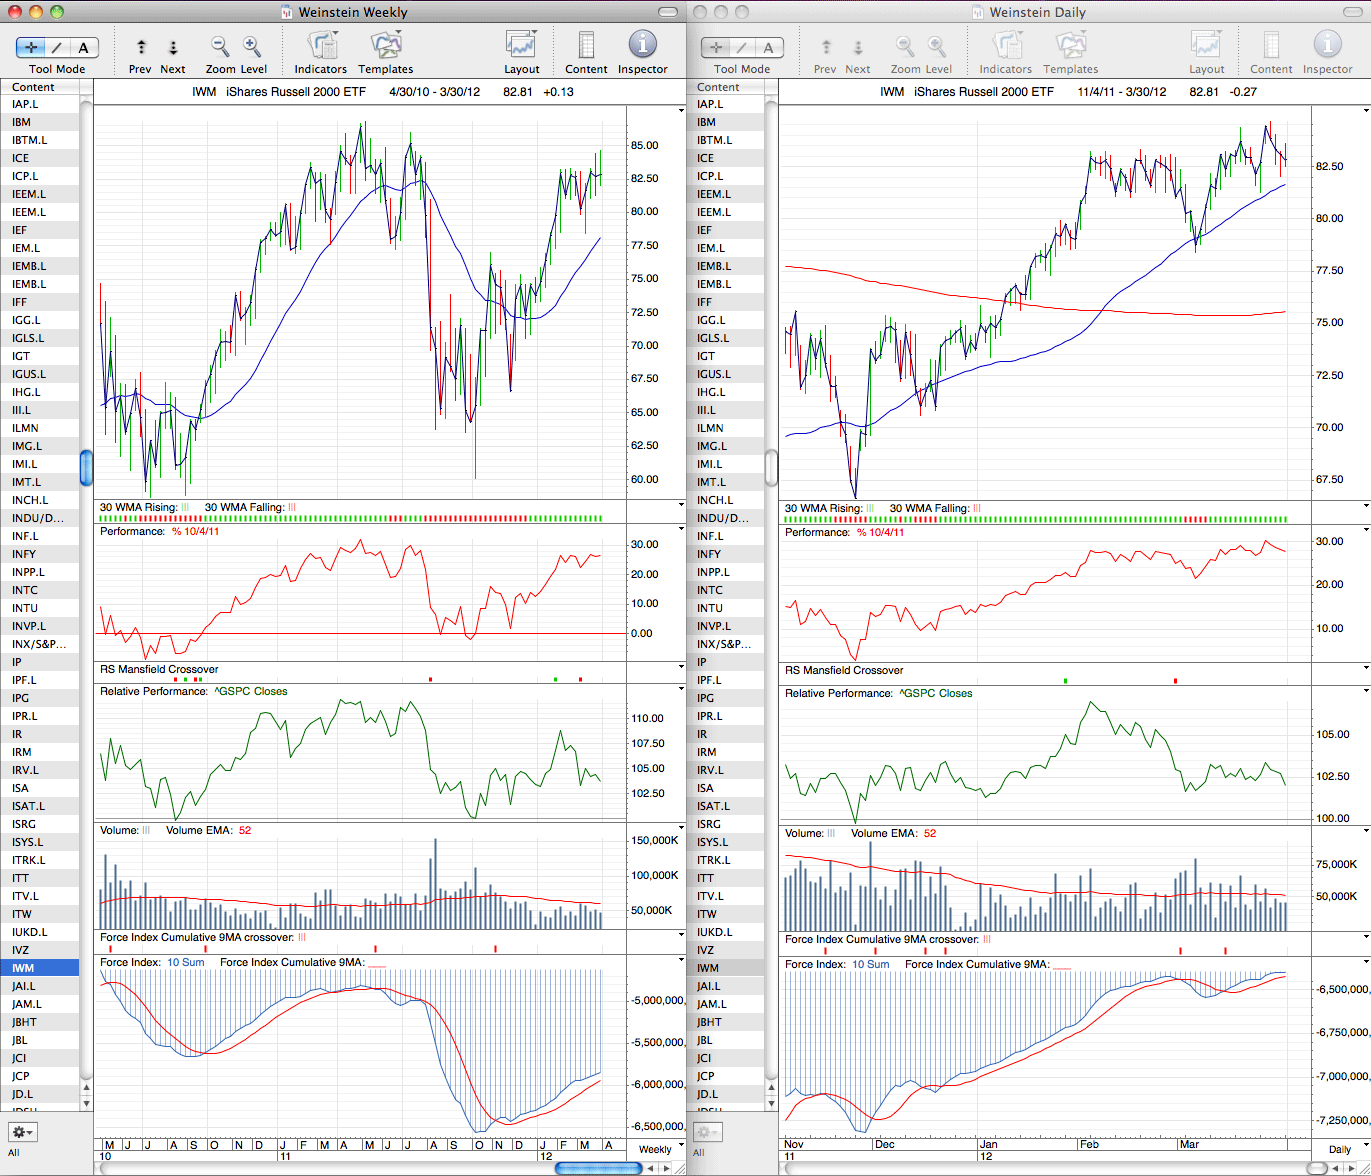Toggle toolbar pill button in Weinstein Weekly title bar
Image resolution: width=1371 pixels, height=1176 pixels.
point(669,12)
